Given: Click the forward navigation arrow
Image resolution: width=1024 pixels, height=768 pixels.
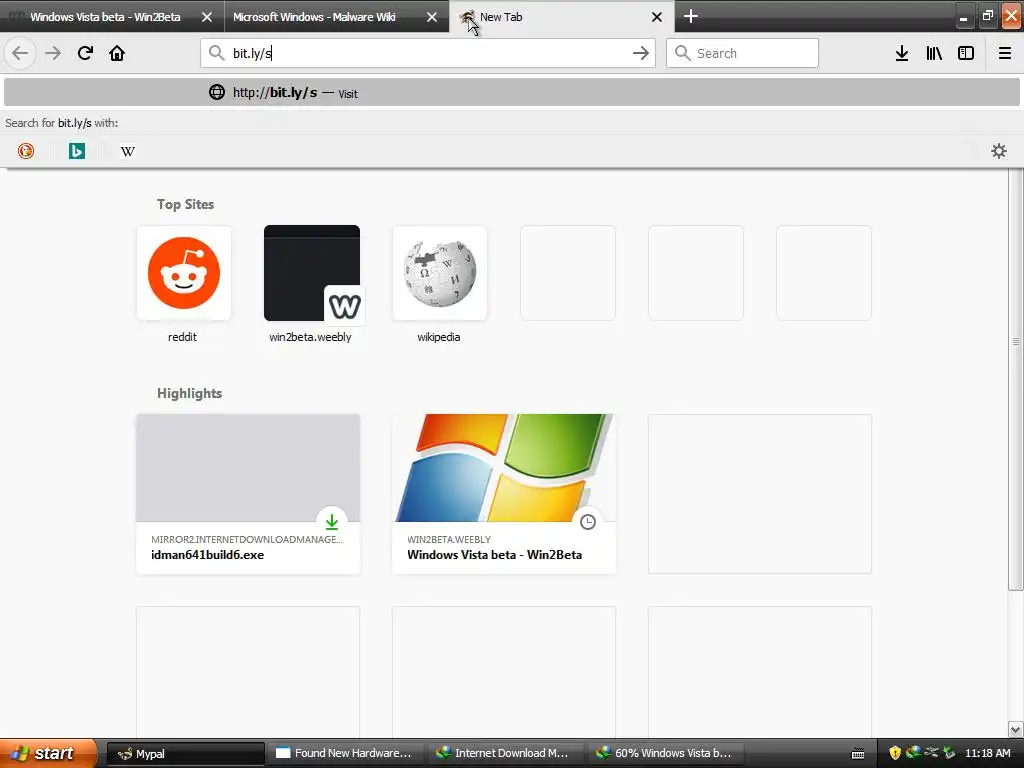Looking at the screenshot, I should (x=53, y=53).
